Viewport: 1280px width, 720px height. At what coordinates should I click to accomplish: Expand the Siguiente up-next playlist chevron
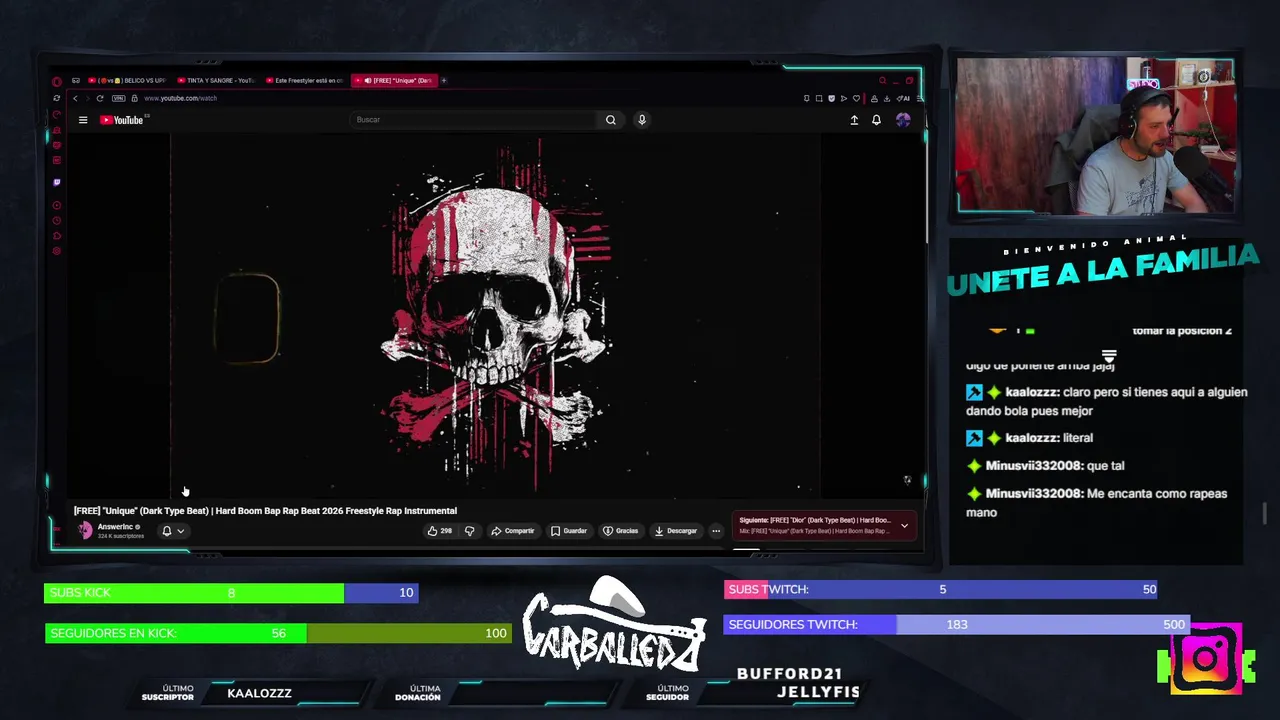(x=904, y=525)
